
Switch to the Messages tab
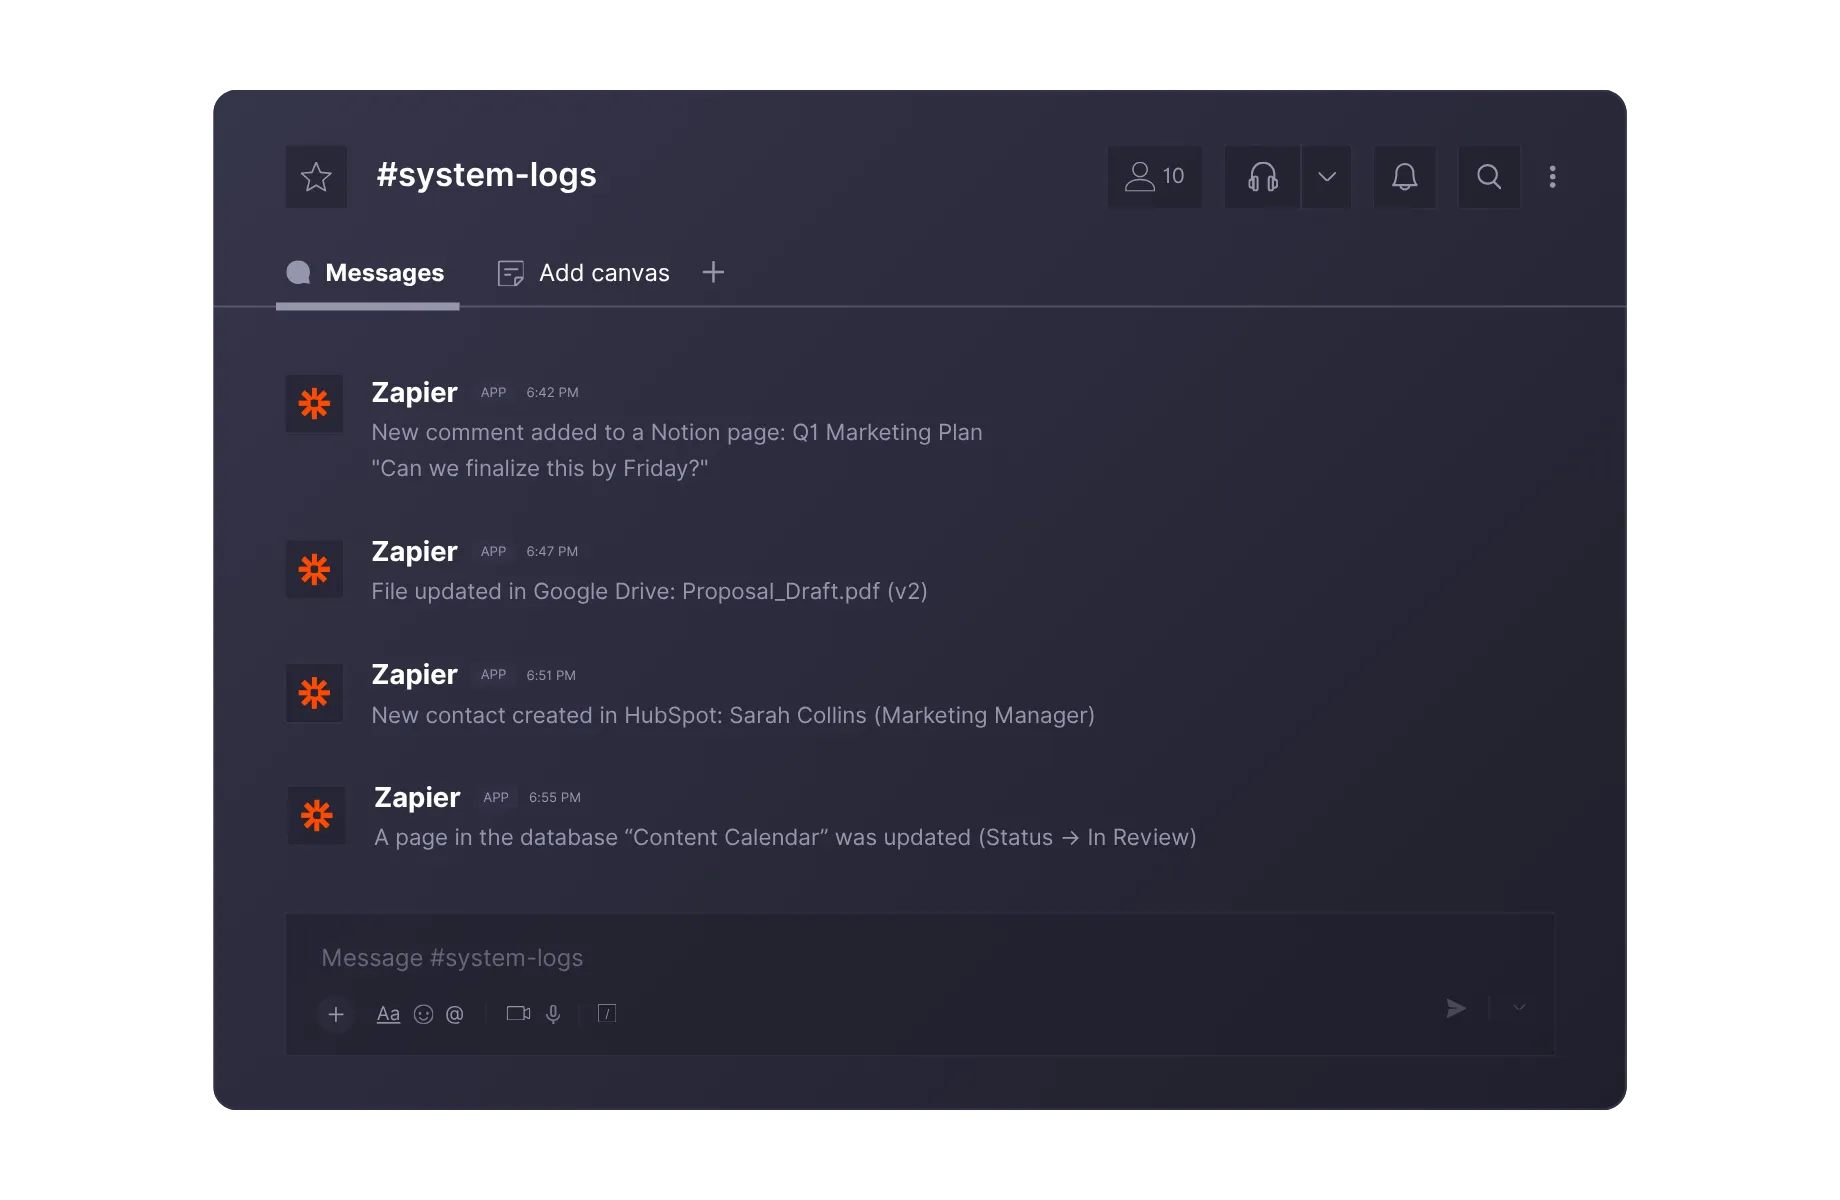(384, 272)
